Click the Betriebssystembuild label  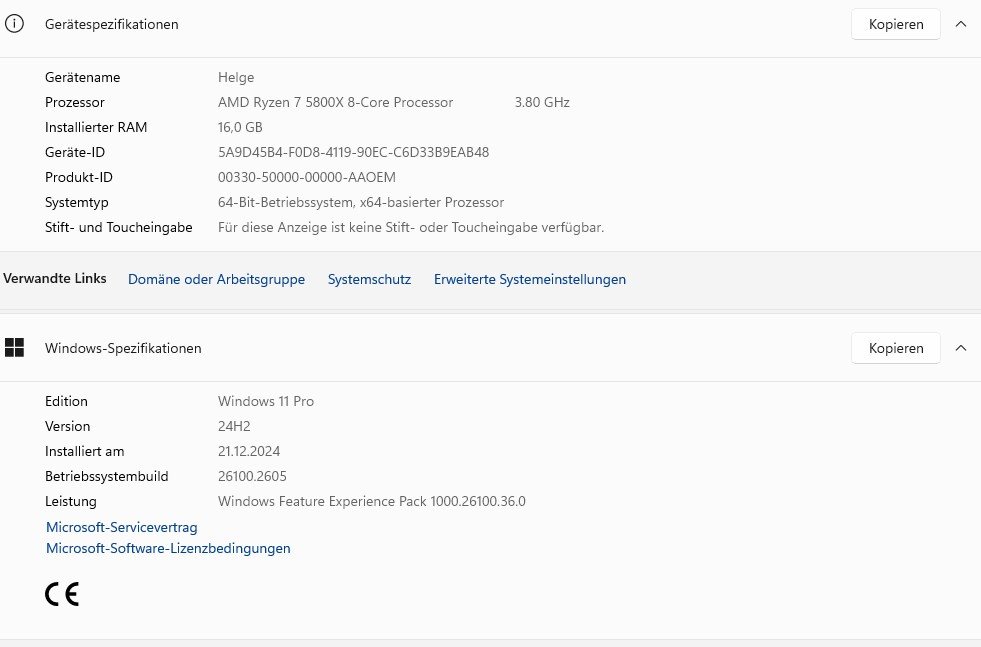(106, 476)
